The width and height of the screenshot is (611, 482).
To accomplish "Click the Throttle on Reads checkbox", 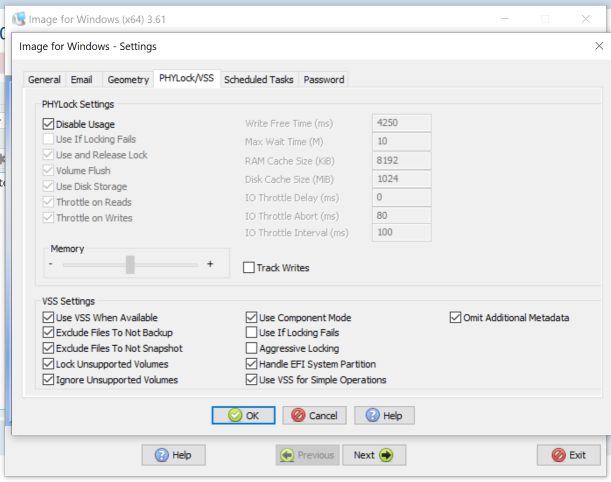I will [48, 202].
